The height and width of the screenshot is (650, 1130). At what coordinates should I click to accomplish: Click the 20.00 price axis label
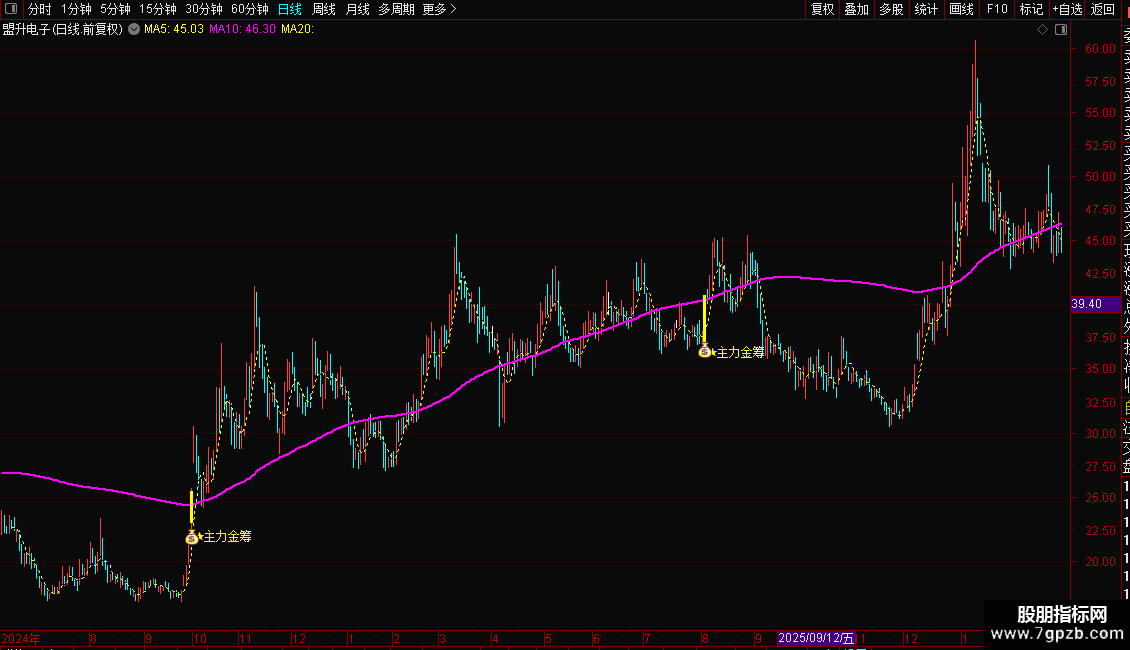pyautogui.click(x=1100, y=561)
